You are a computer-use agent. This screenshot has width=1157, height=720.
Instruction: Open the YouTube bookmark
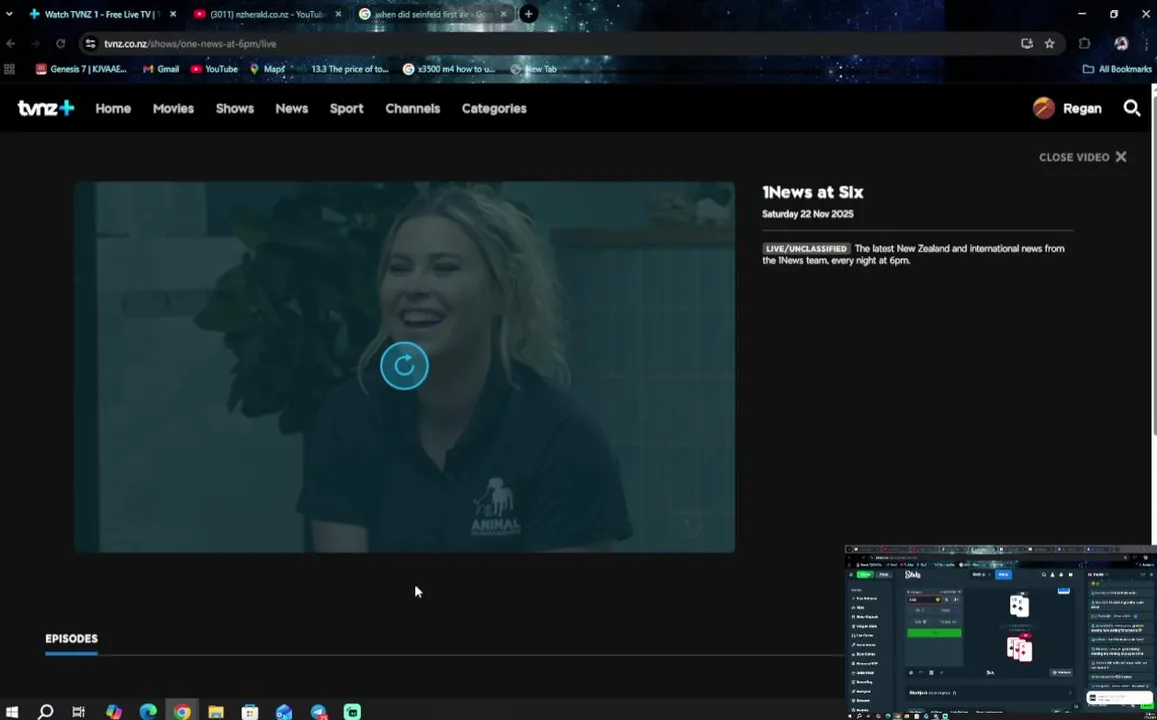(x=214, y=69)
